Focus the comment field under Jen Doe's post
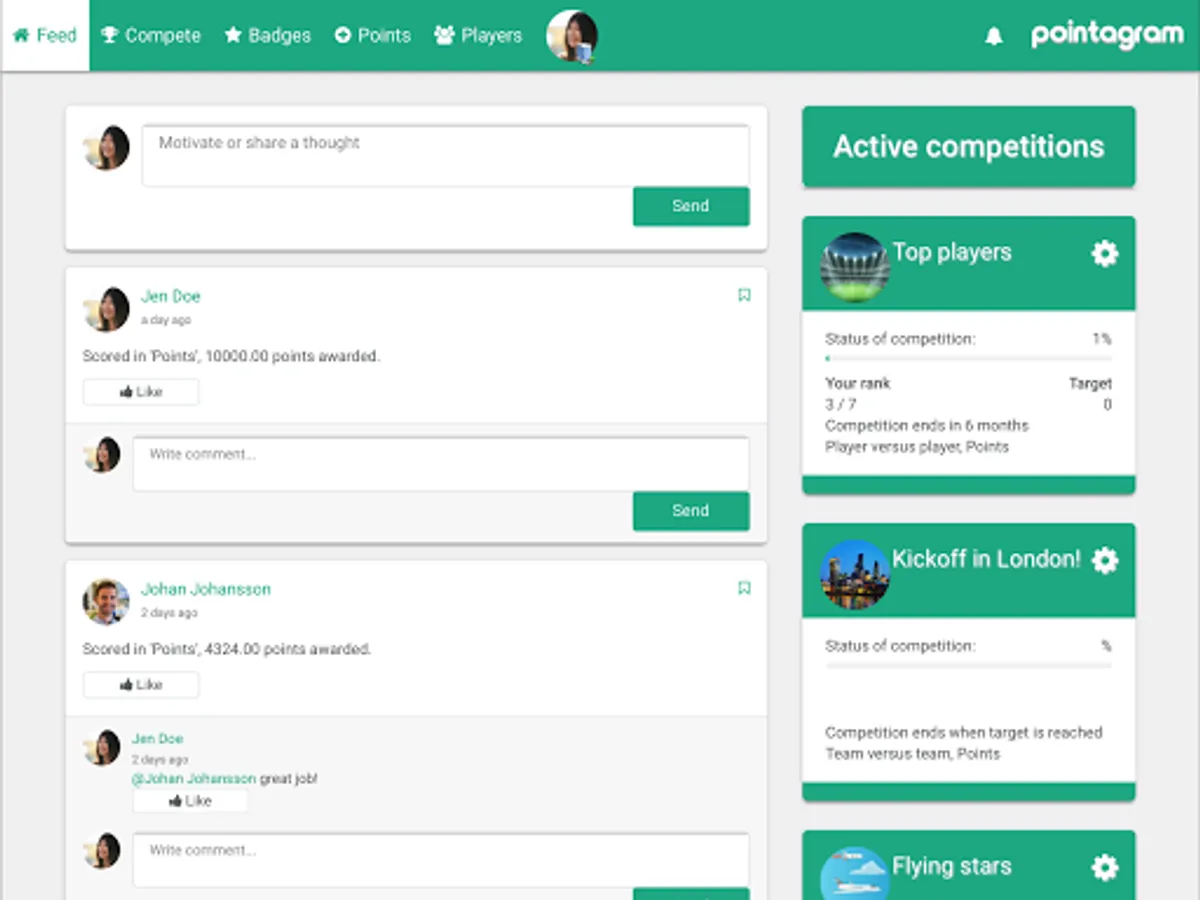Viewport: 1200px width, 900px height. point(441,463)
